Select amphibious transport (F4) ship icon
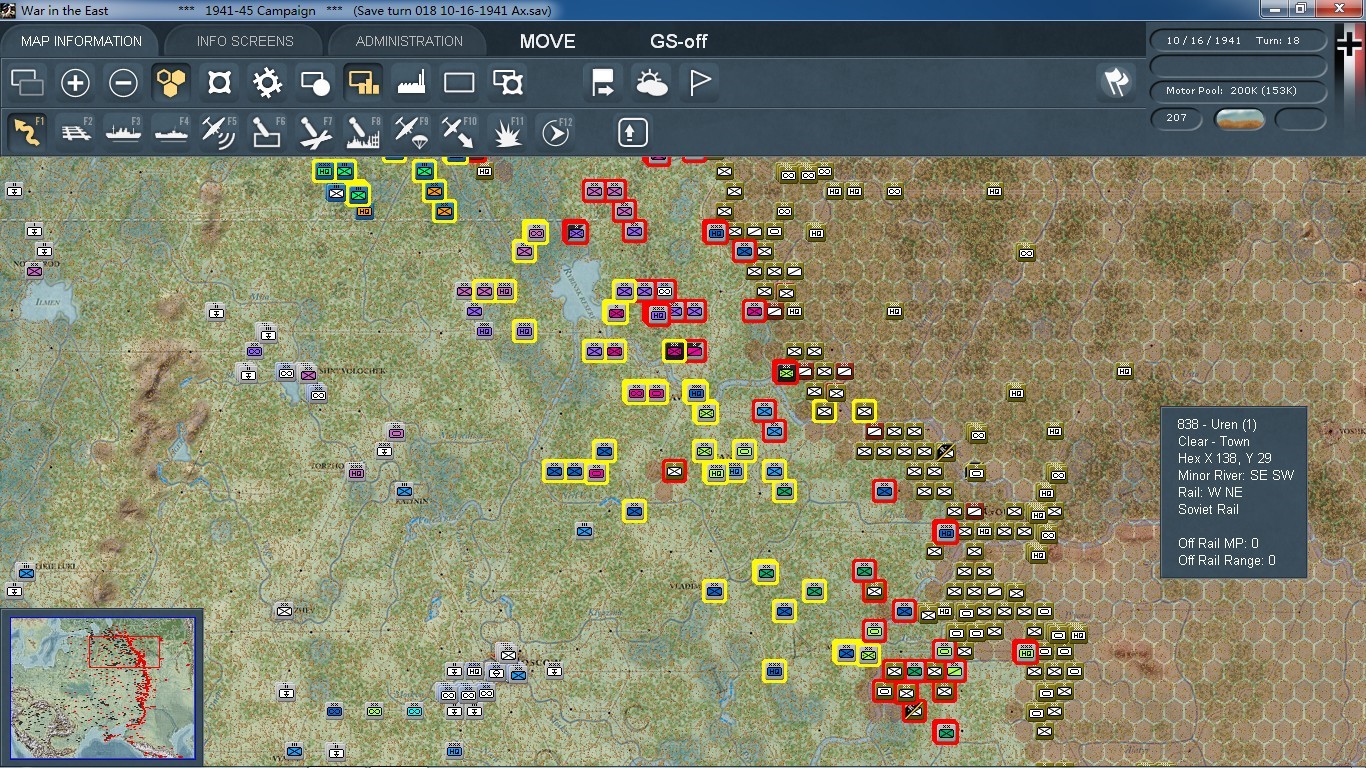 coord(172,132)
